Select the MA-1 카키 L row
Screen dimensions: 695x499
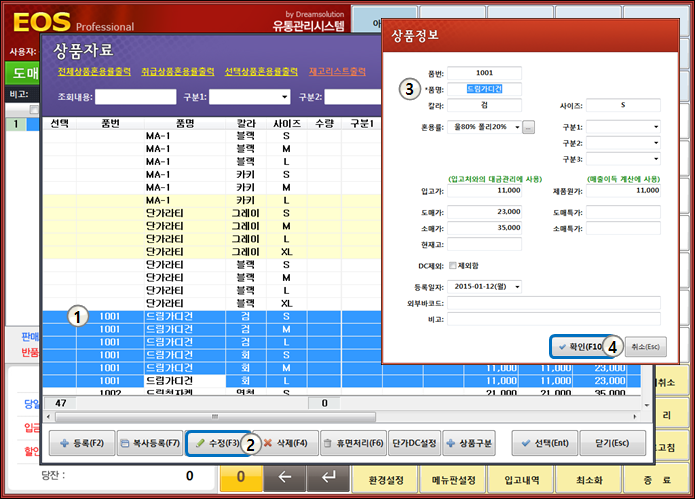(x=212, y=200)
